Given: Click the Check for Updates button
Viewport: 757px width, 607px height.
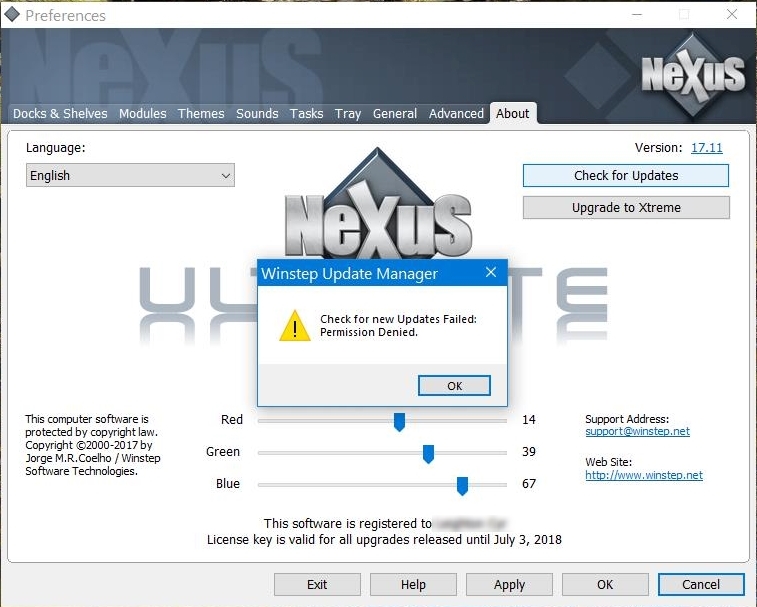Looking at the screenshot, I should 626,176.
